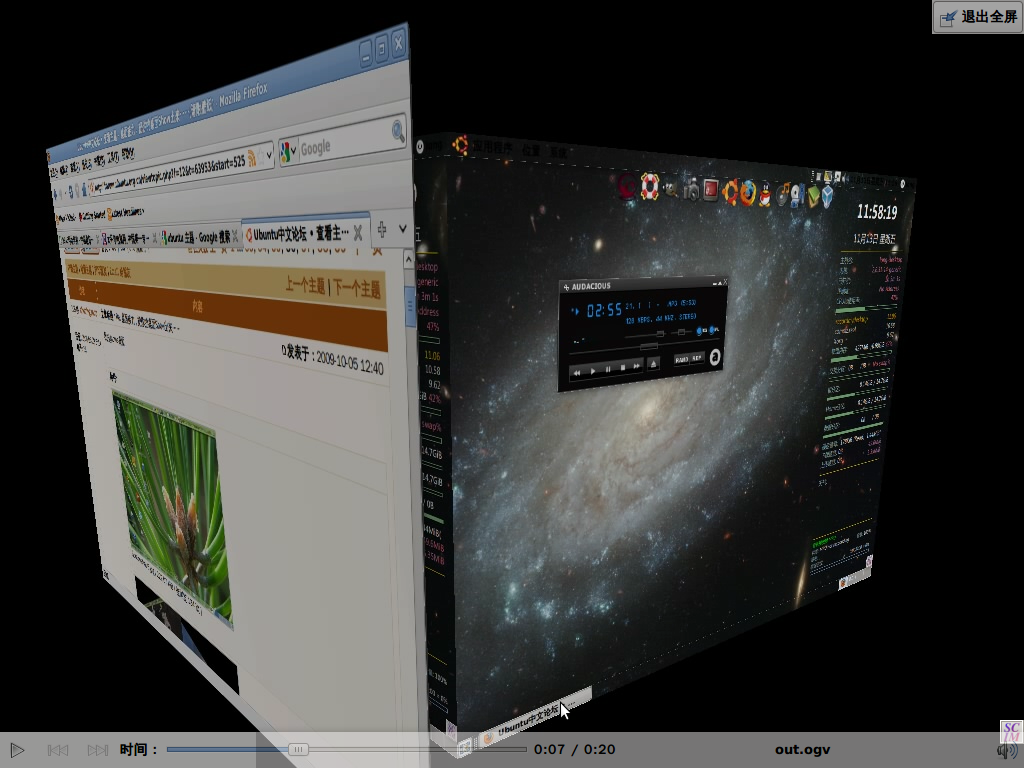This screenshot has width=1024, height=768.
Task: Click the post date 2009-10-05 12:40
Action: point(349,362)
